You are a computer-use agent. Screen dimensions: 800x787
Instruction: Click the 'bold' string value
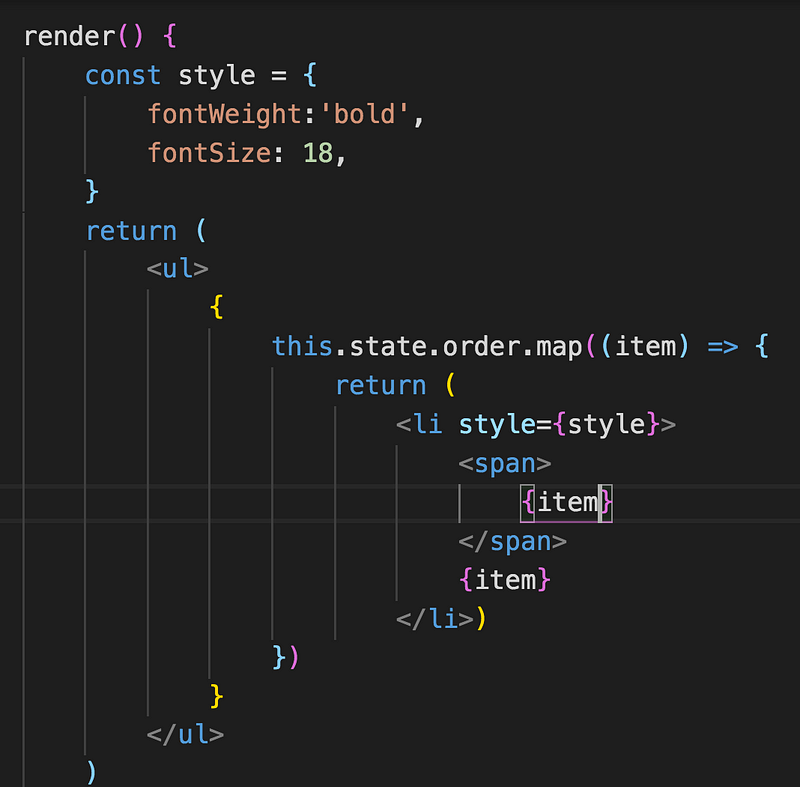(364, 114)
